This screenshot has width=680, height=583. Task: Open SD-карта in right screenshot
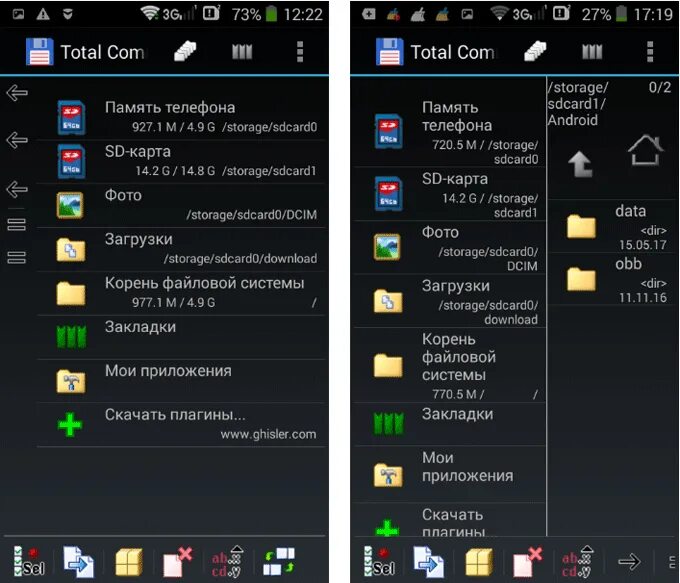coord(449,194)
